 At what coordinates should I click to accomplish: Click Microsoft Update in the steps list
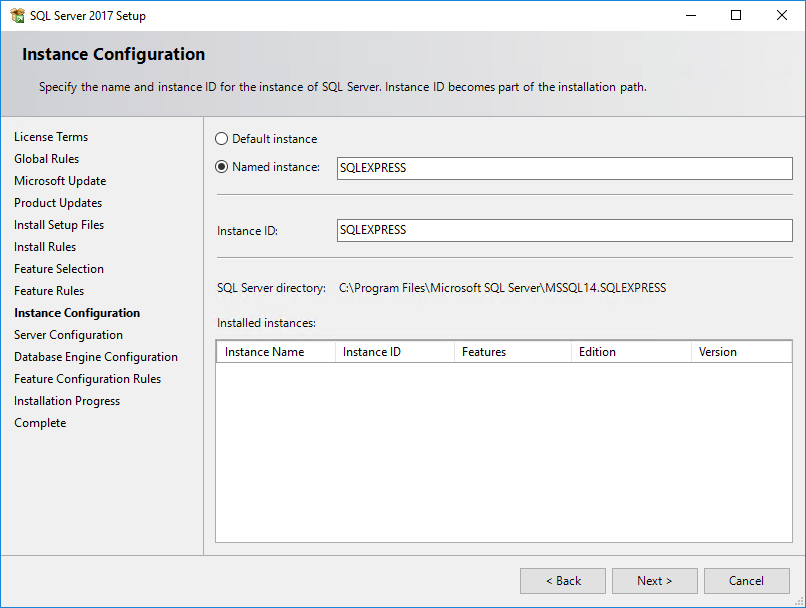point(60,181)
